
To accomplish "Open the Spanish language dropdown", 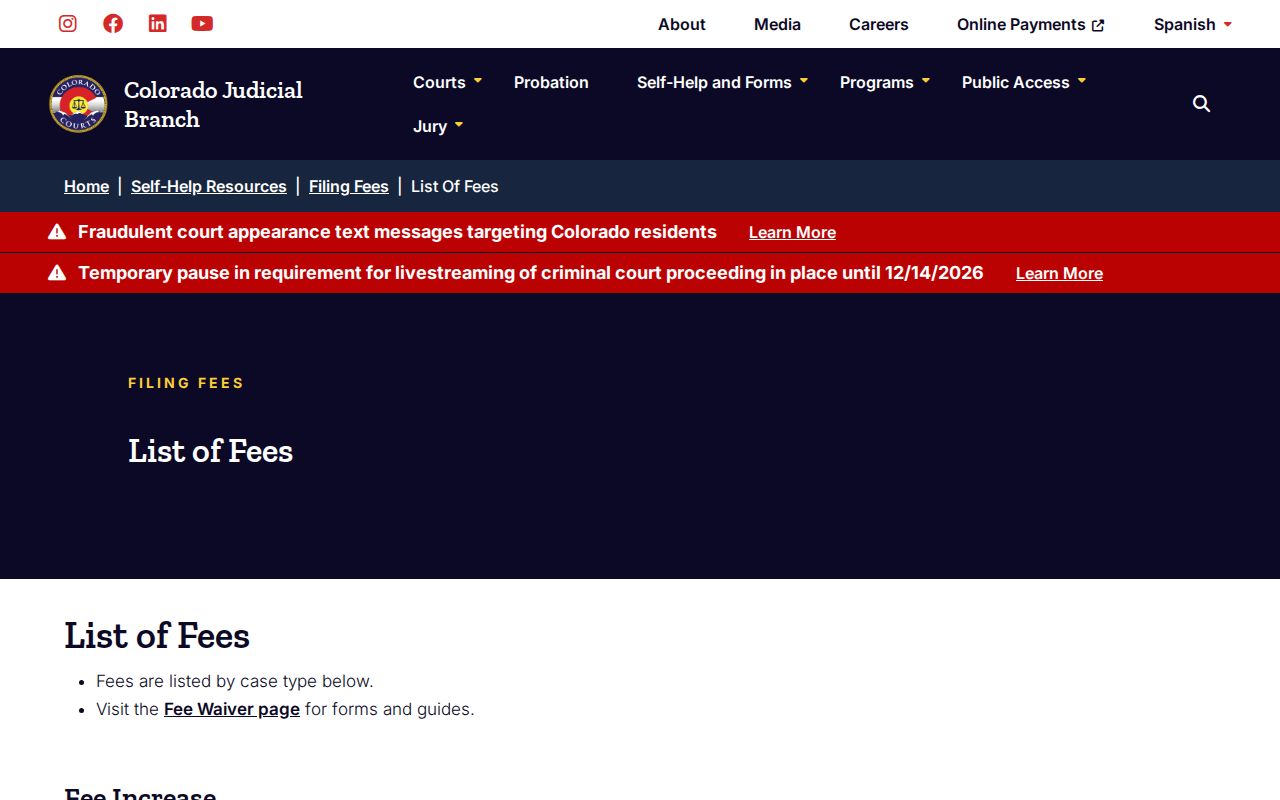I will tap(1193, 24).
